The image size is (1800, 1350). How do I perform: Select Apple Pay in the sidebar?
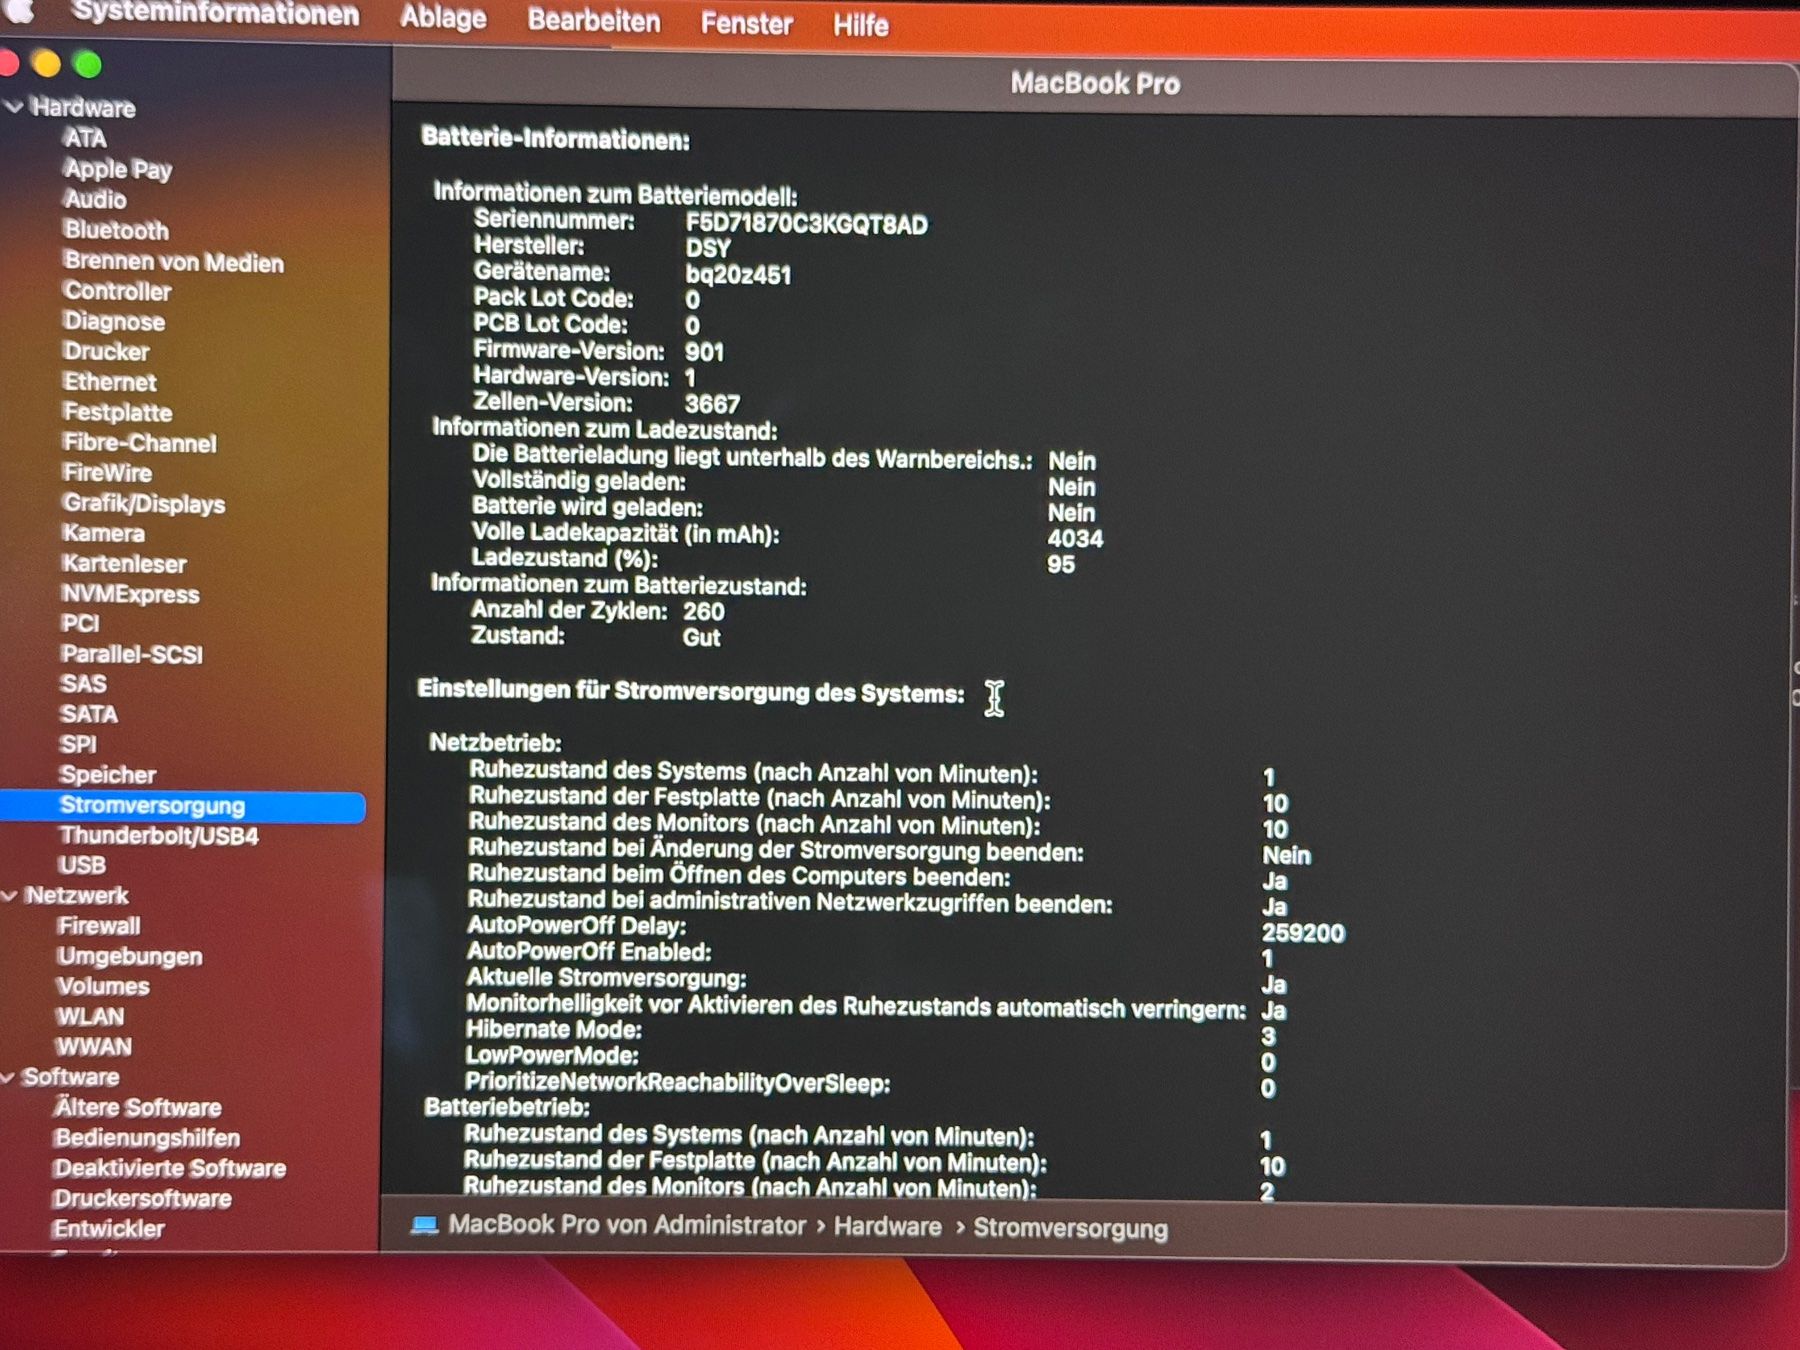coord(118,169)
